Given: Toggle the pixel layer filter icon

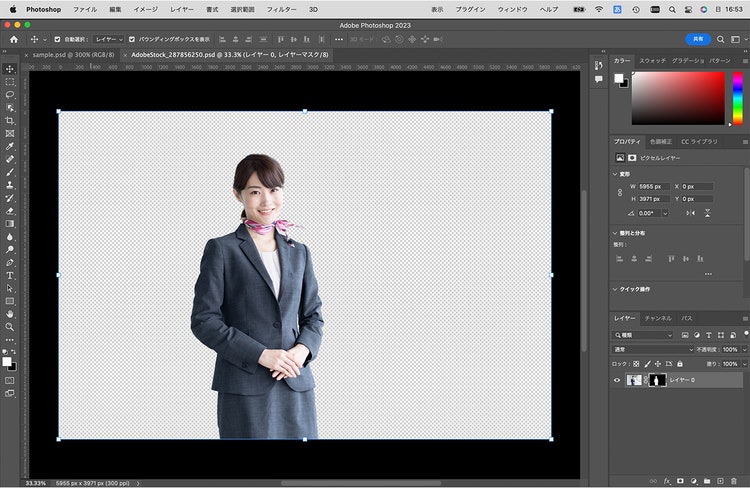Looking at the screenshot, I should [685, 335].
